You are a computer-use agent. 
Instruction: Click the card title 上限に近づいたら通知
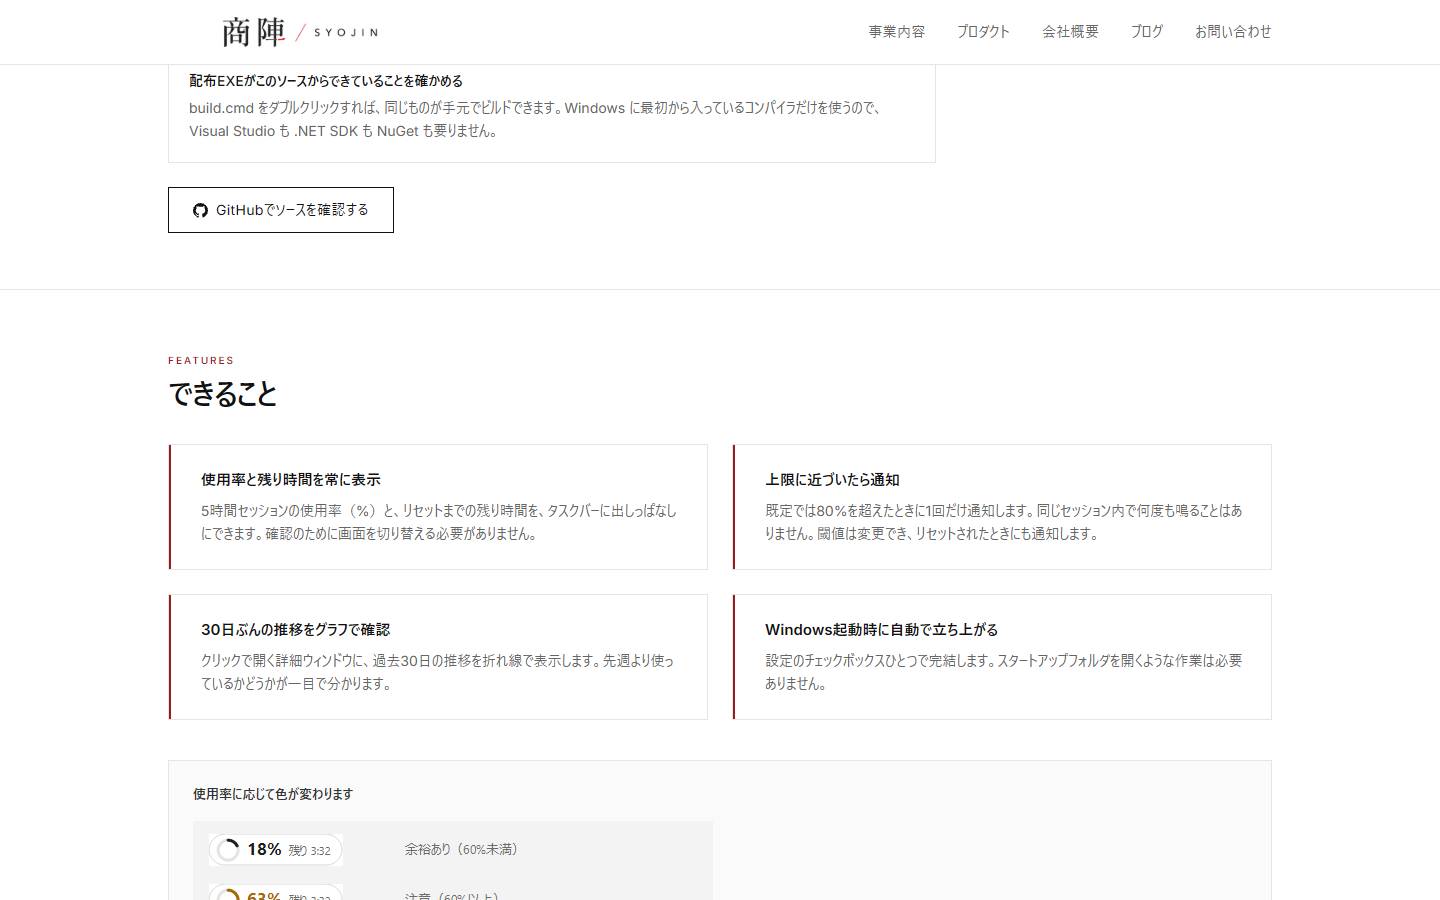[832, 480]
